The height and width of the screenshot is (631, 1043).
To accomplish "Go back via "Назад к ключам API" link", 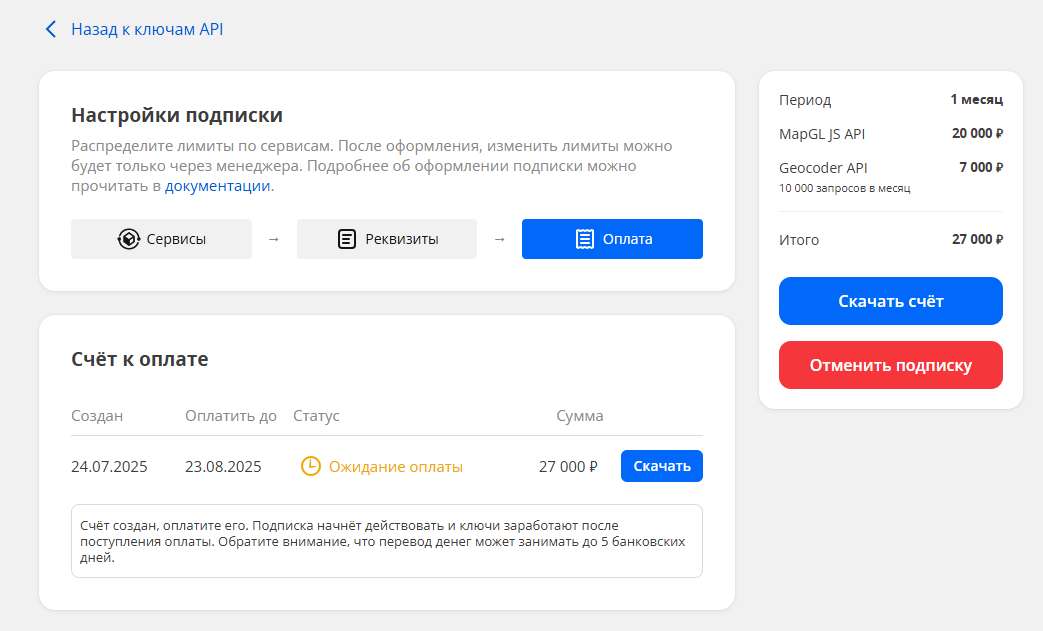I will [x=147, y=29].
